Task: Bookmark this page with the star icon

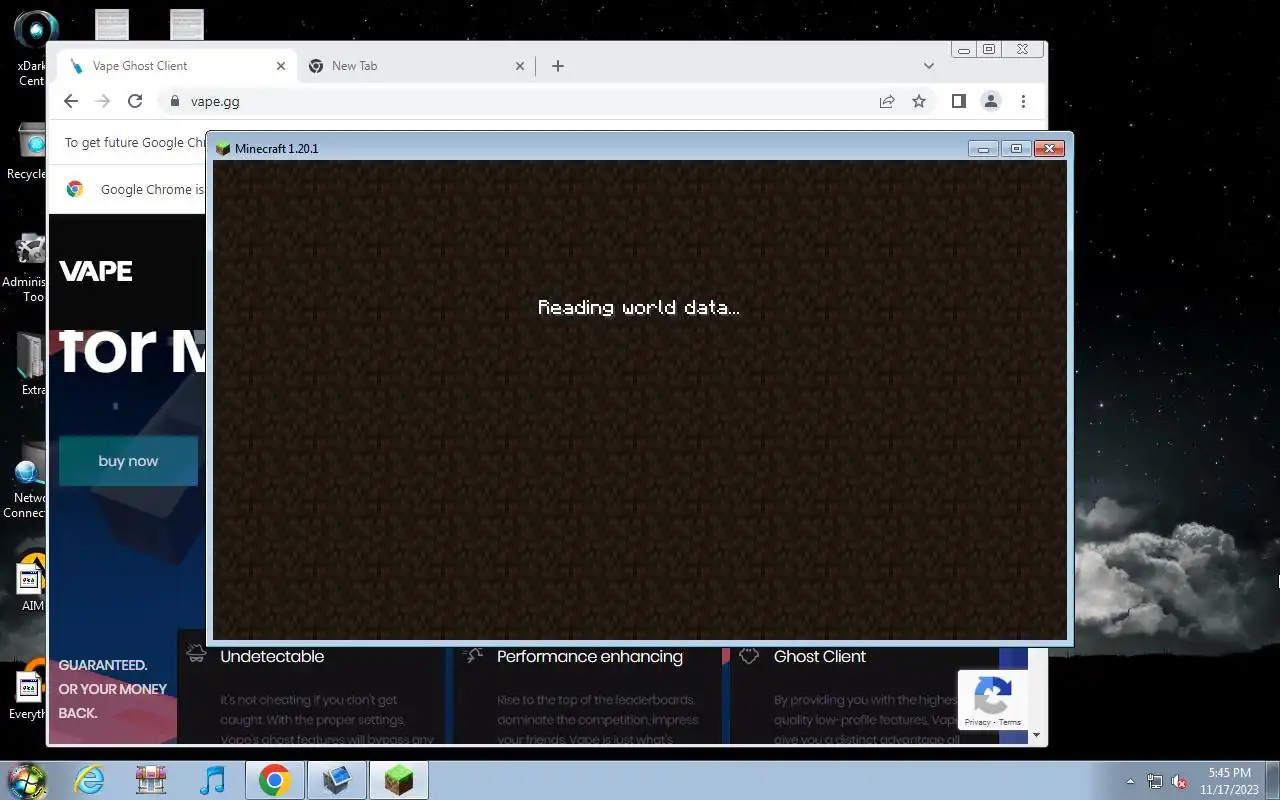Action: (919, 101)
